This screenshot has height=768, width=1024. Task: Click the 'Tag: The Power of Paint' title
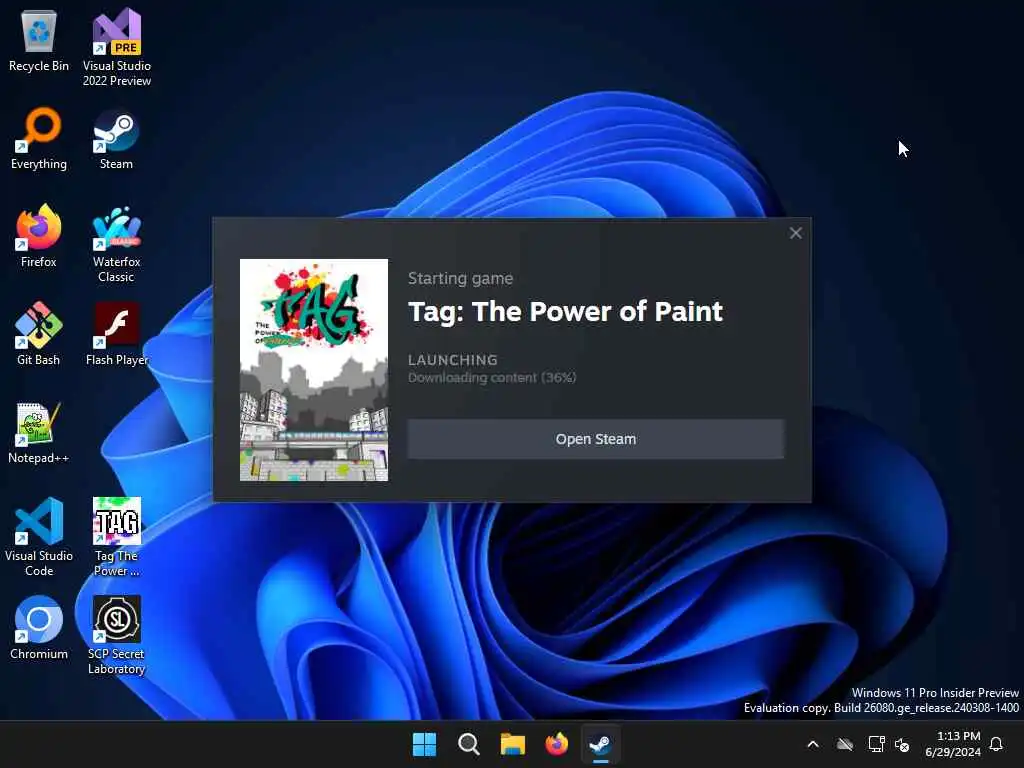(566, 312)
